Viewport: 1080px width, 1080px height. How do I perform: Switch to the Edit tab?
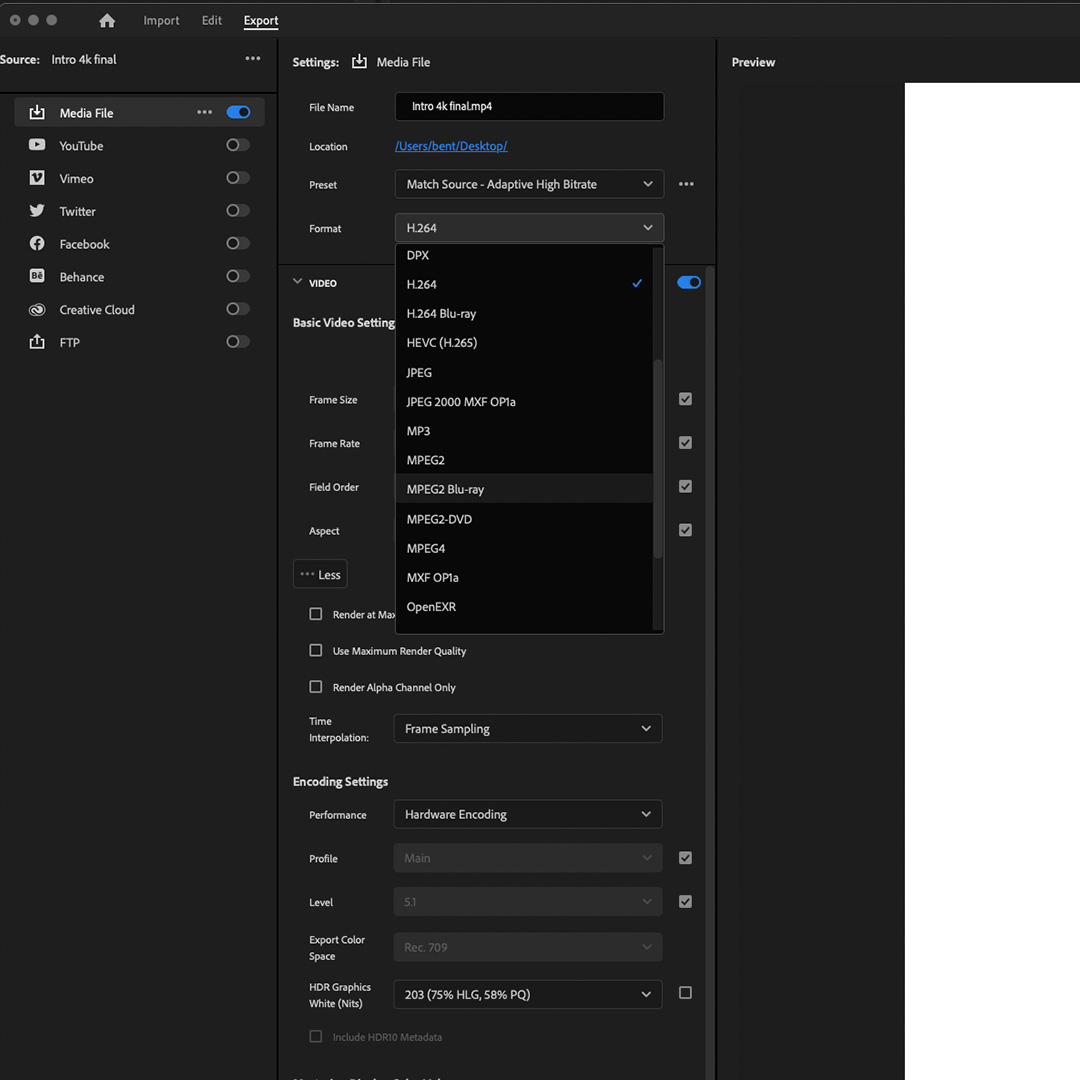(211, 20)
